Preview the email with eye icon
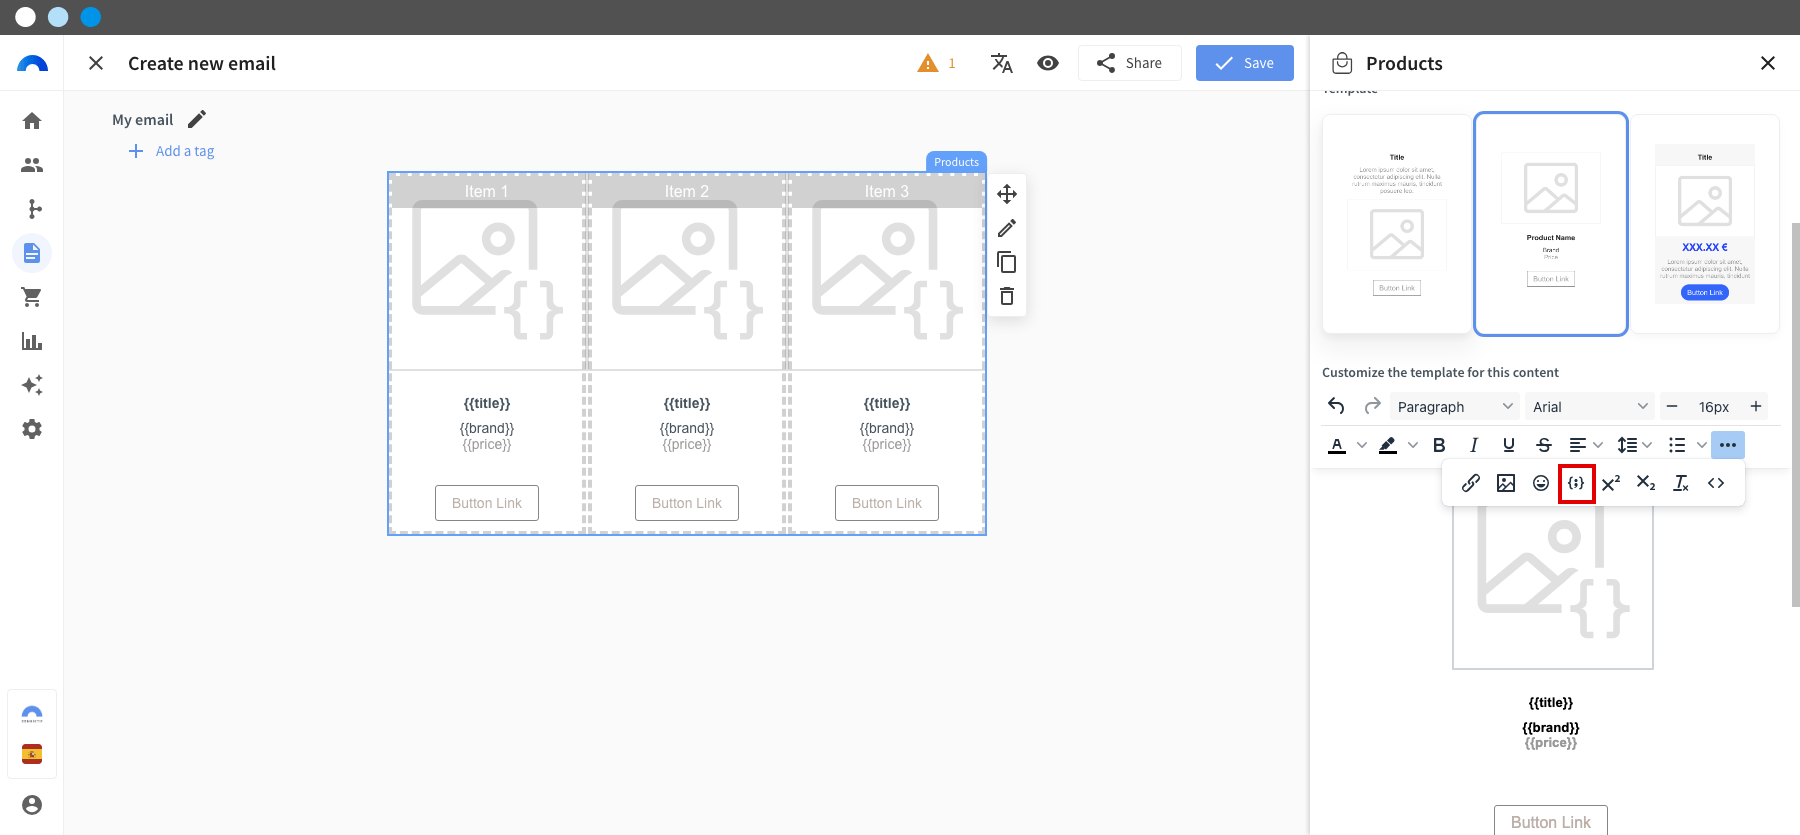Screen dimensions: 1800x835 pos(1048,63)
